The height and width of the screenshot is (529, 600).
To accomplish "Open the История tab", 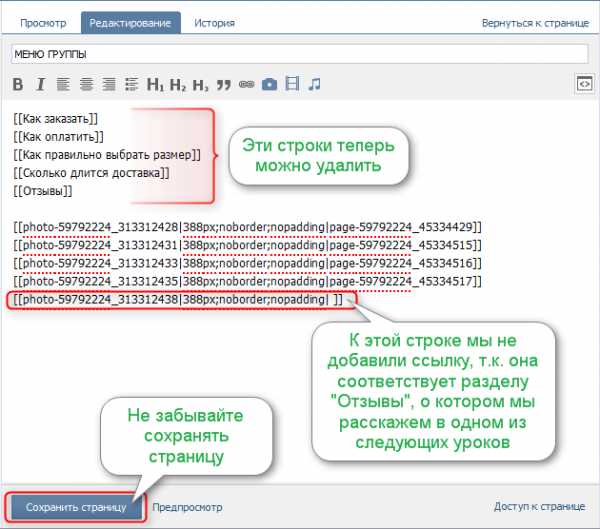I will 214,23.
